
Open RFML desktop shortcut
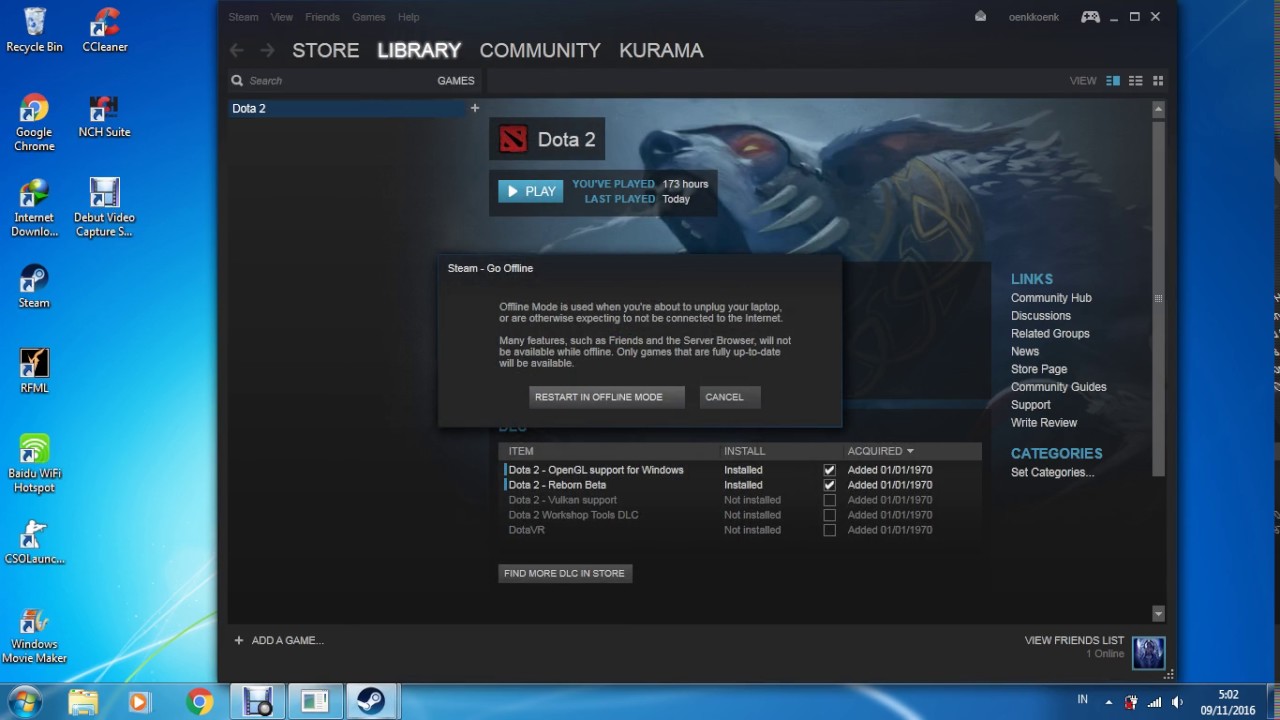click(34, 372)
